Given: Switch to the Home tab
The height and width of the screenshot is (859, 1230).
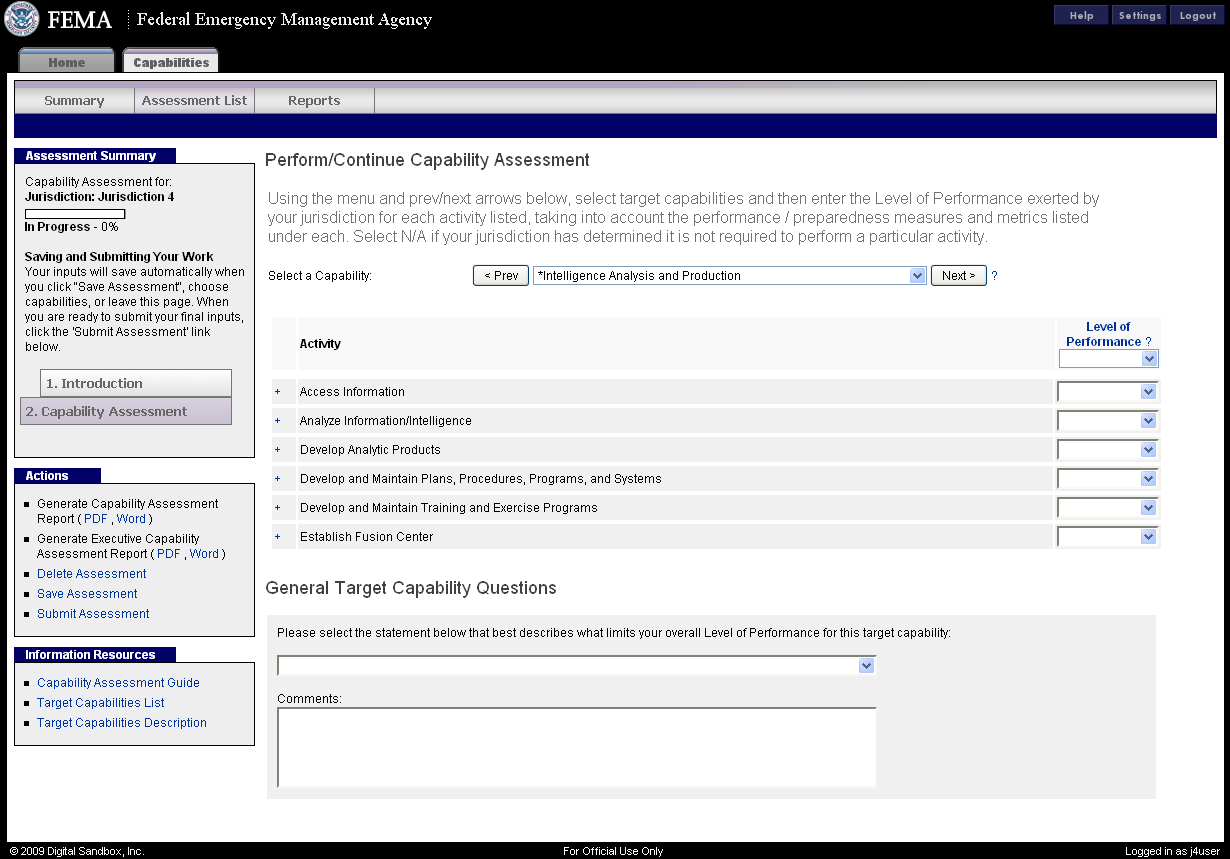Looking at the screenshot, I should tap(67, 62).
